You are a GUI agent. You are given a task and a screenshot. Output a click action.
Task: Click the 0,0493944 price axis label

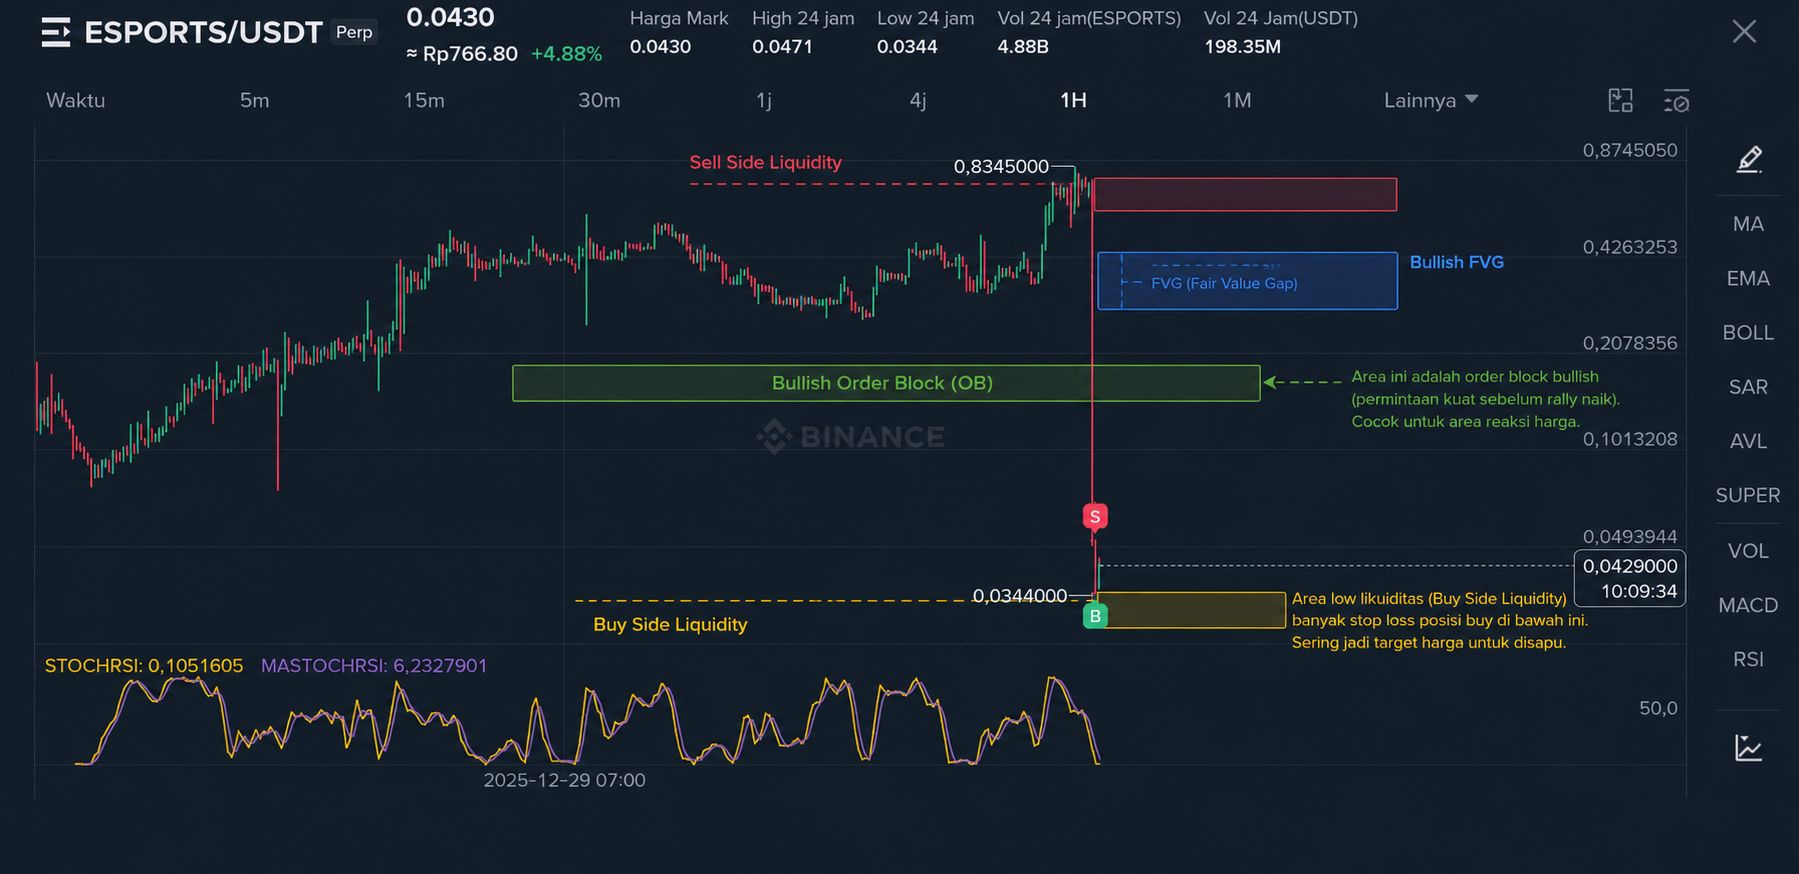(x=1630, y=537)
